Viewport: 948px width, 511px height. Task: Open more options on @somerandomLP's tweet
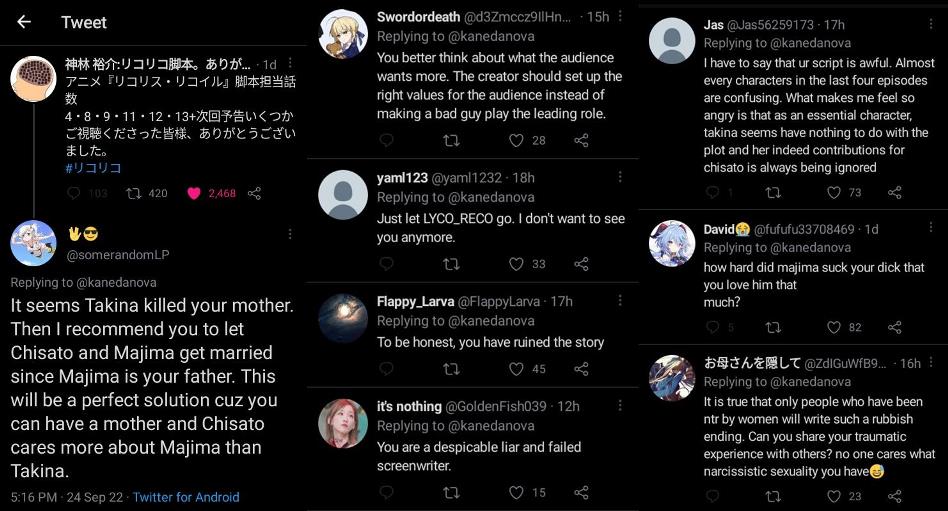[x=289, y=234]
